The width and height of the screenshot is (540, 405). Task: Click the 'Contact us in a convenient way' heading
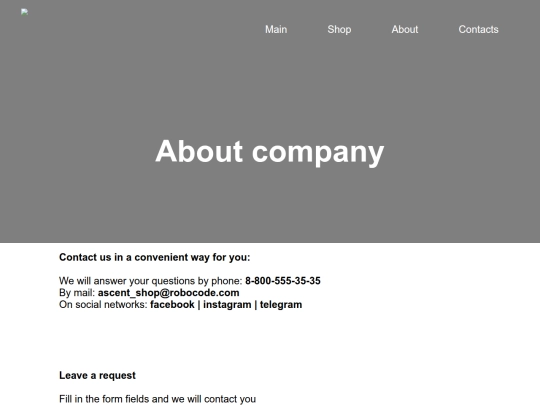click(x=155, y=257)
